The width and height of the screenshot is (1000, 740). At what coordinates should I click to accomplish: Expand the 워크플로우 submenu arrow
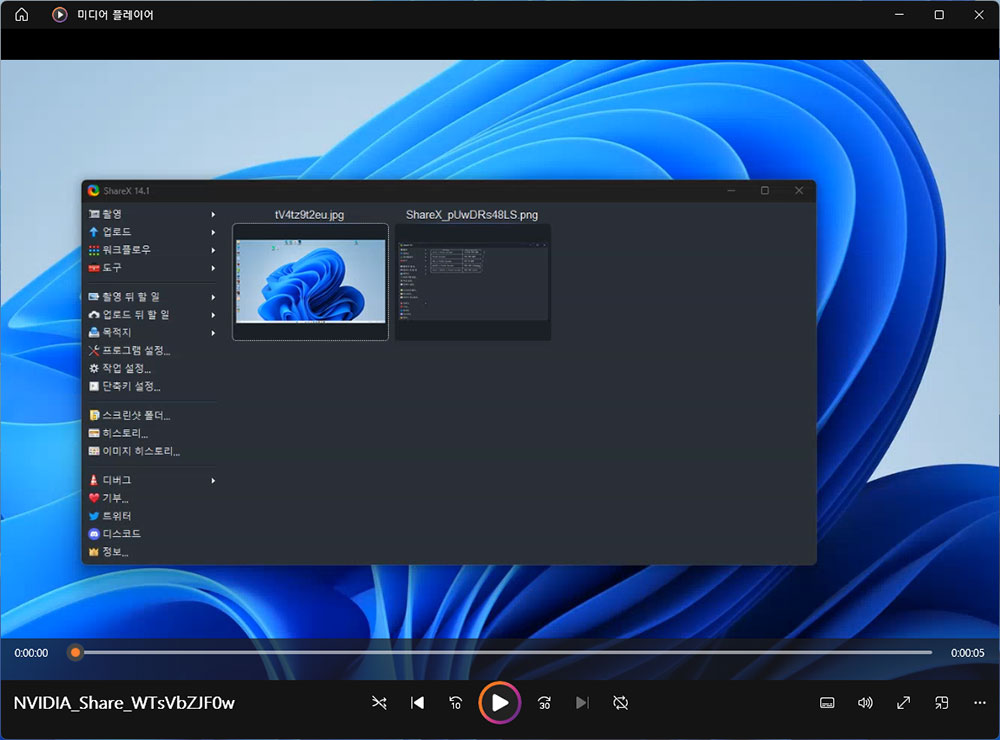[213, 251]
